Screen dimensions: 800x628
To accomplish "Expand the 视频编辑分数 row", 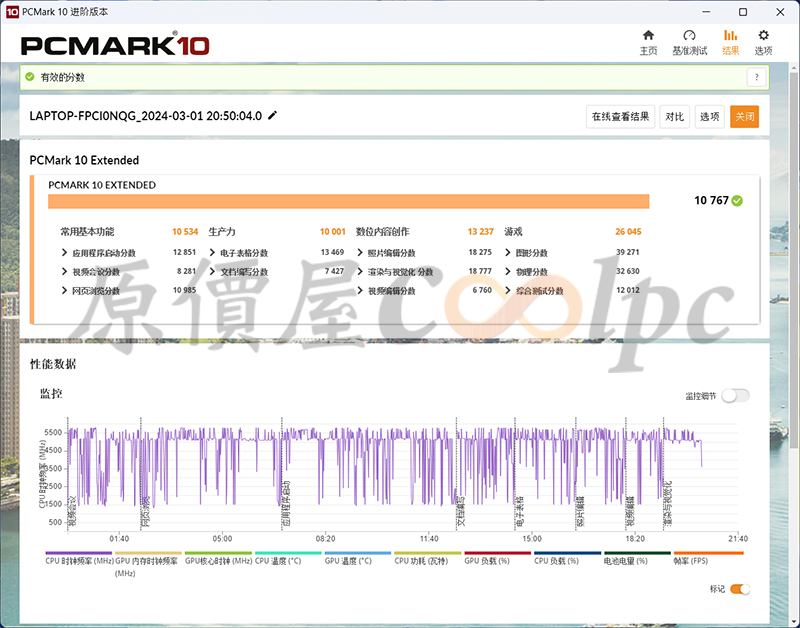I will (x=360, y=290).
